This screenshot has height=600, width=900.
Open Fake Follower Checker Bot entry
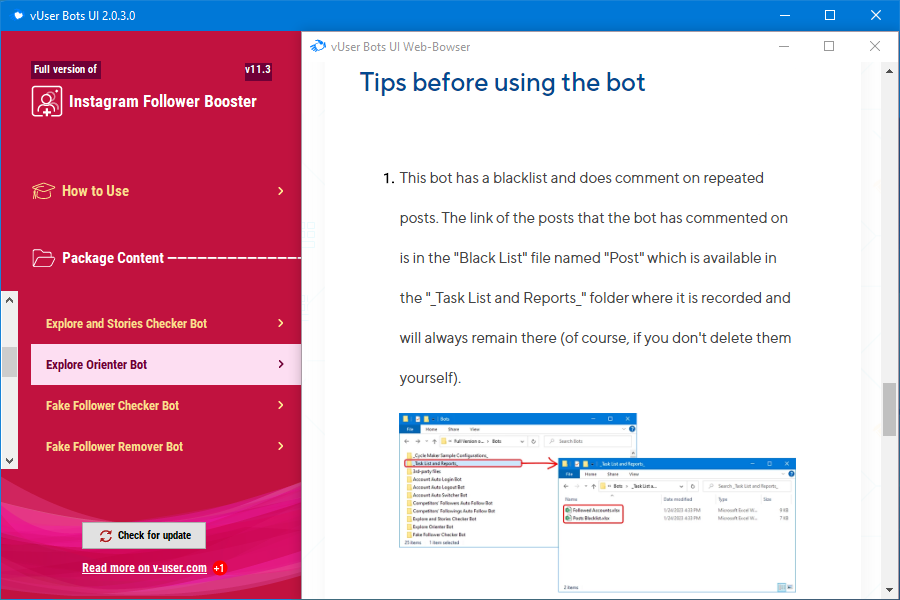tap(166, 405)
